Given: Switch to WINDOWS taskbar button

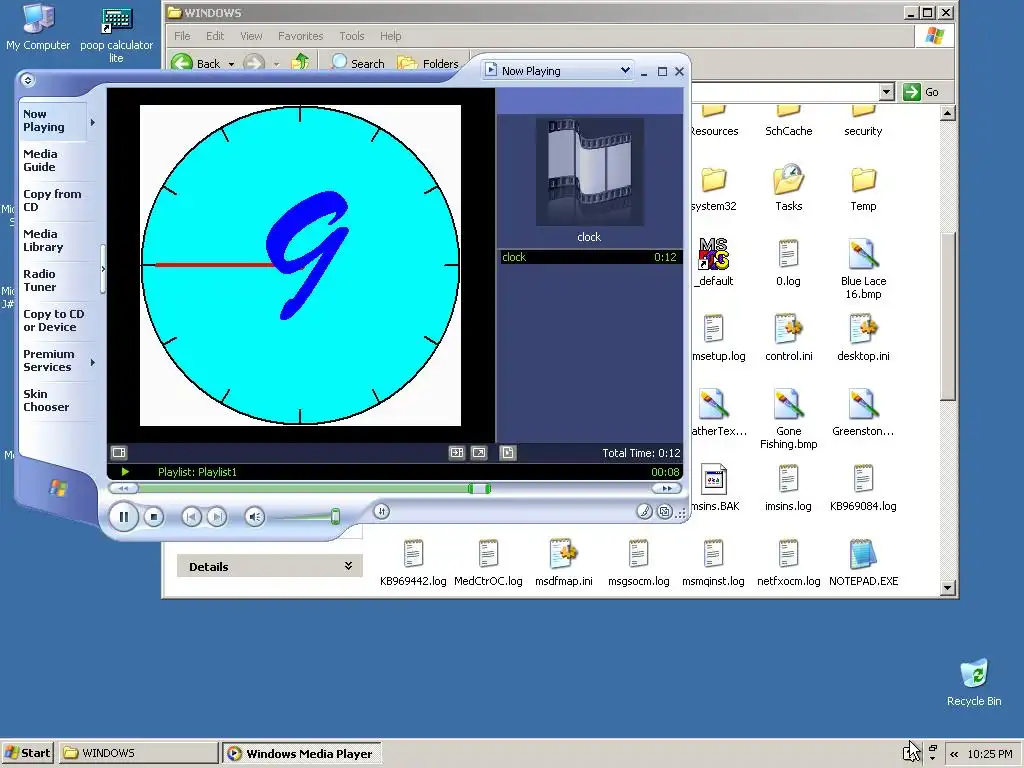Looking at the screenshot, I should point(138,753).
